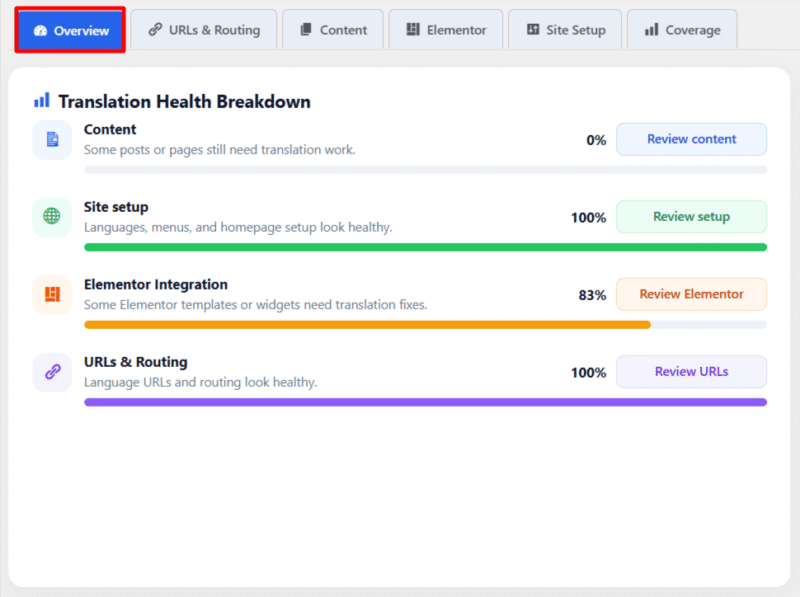The image size is (800, 597).
Task: Switch to the Elementor tab
Action: 446,30
